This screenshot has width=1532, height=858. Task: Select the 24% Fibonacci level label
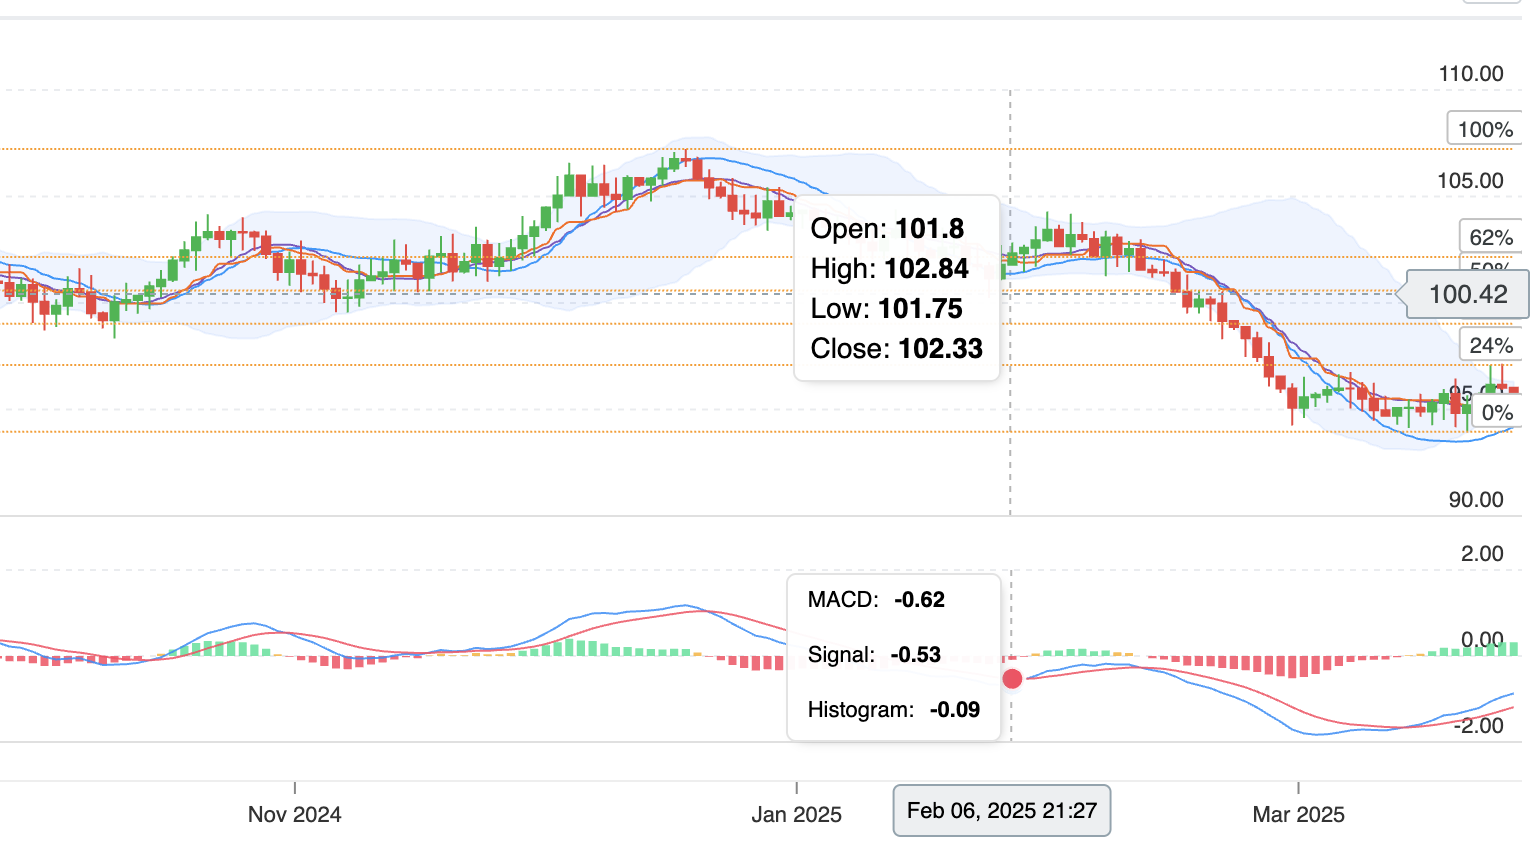pos(1490,345)
